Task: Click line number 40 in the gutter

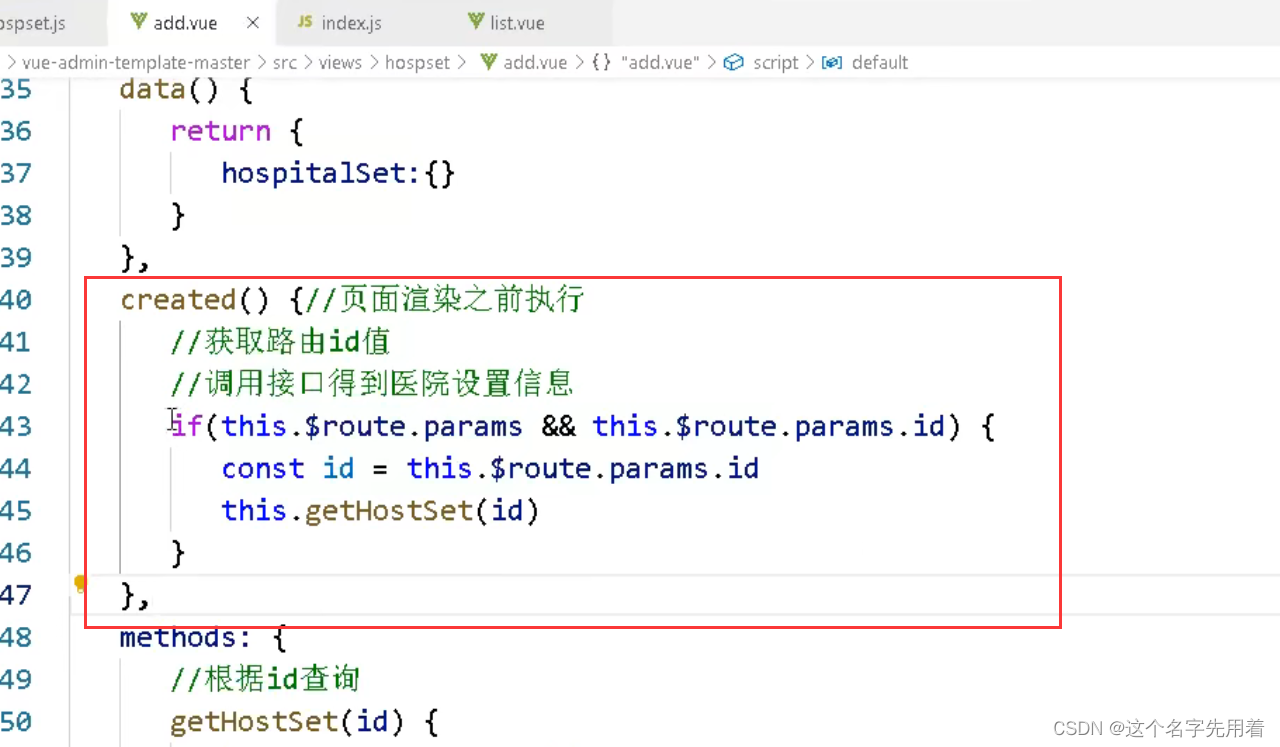Action: (x=16, y=299)
